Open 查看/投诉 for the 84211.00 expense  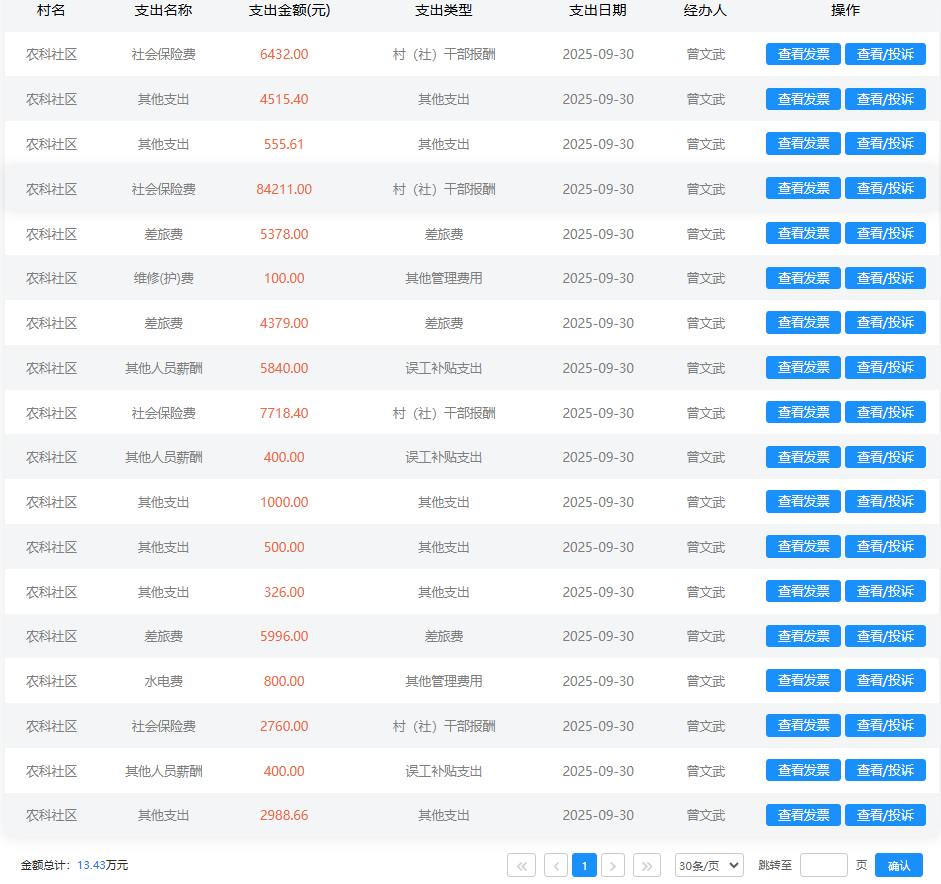885,188
